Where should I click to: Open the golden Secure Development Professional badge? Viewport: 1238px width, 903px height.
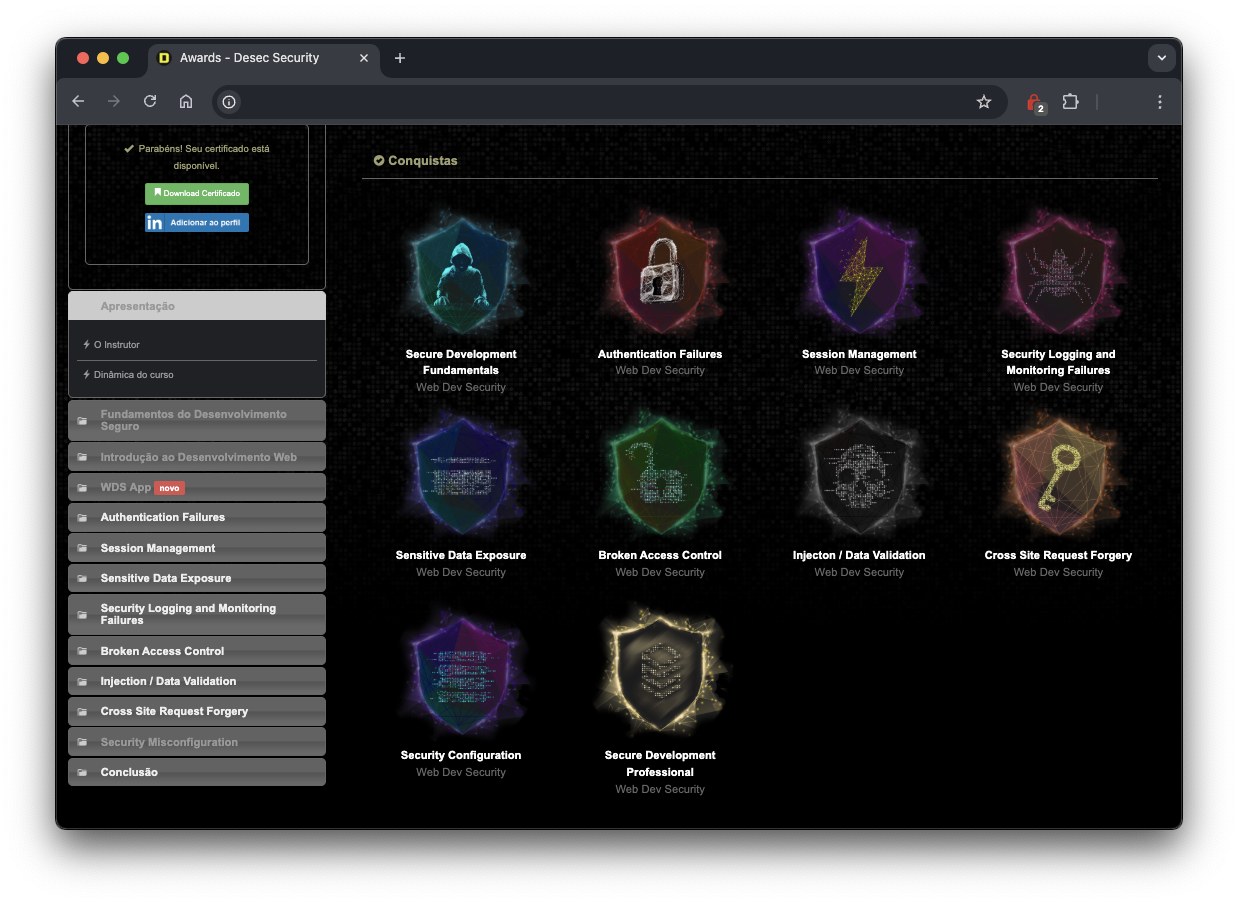tap(659, 674)
